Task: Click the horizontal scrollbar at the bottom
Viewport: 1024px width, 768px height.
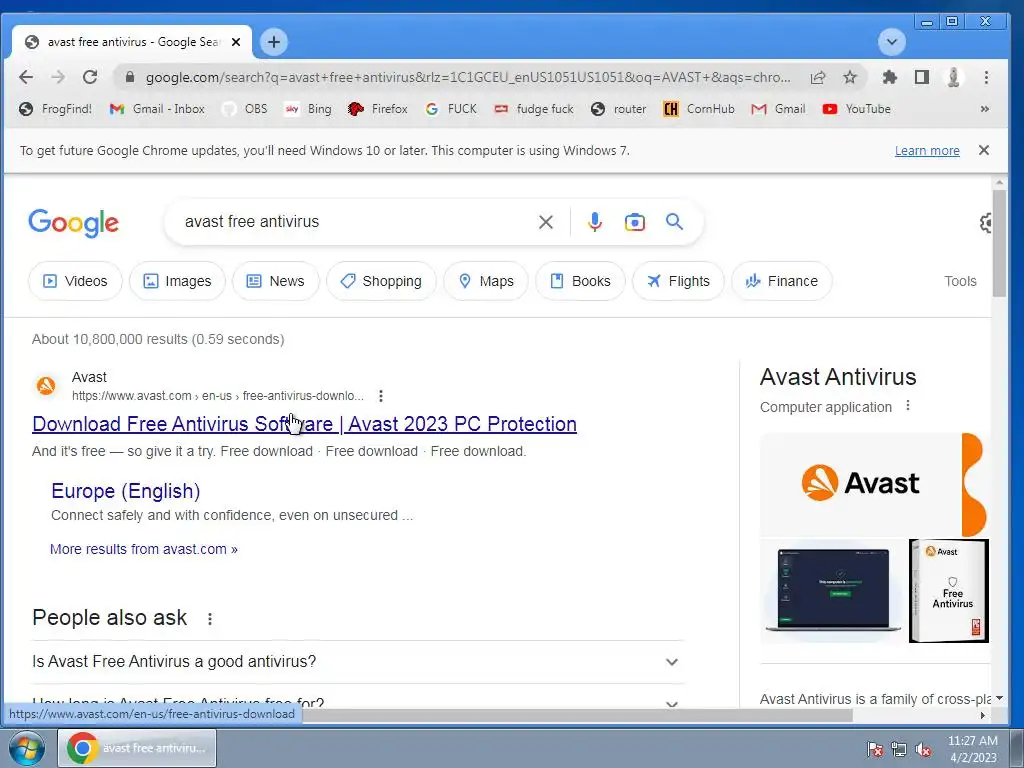Action: (577, 715)
